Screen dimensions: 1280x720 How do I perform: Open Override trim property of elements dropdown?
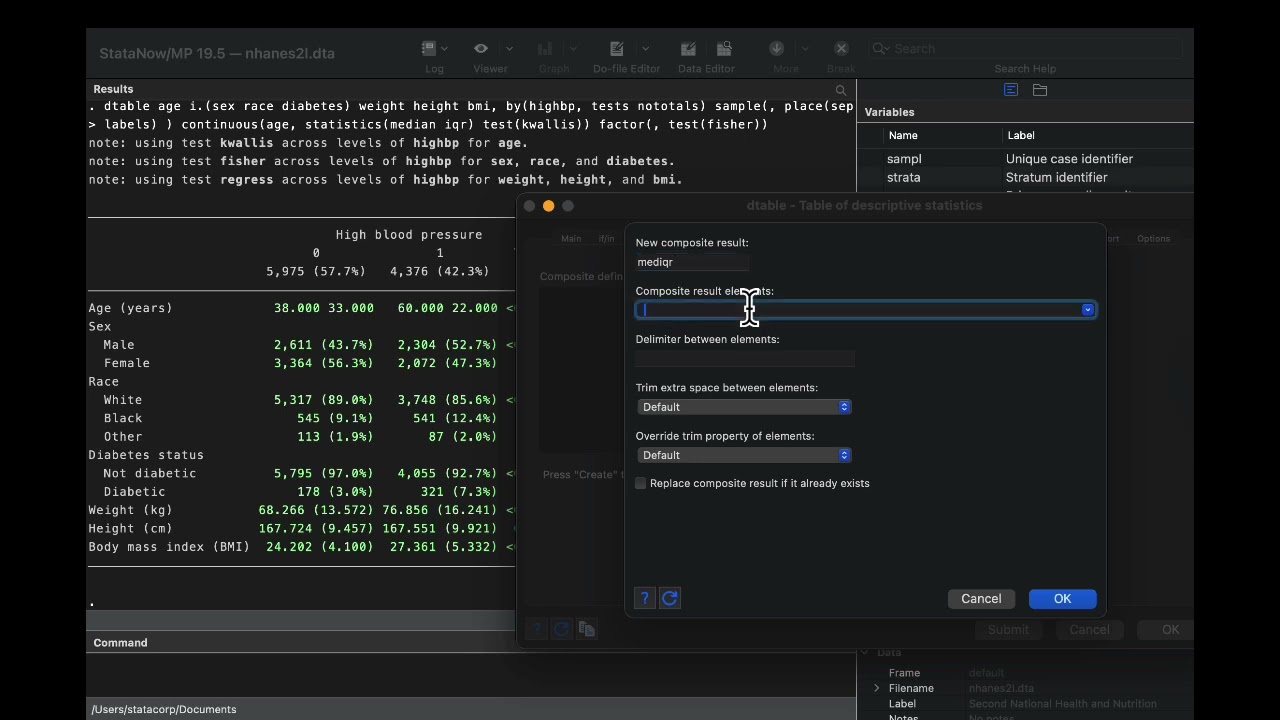[x=744, y=455]
